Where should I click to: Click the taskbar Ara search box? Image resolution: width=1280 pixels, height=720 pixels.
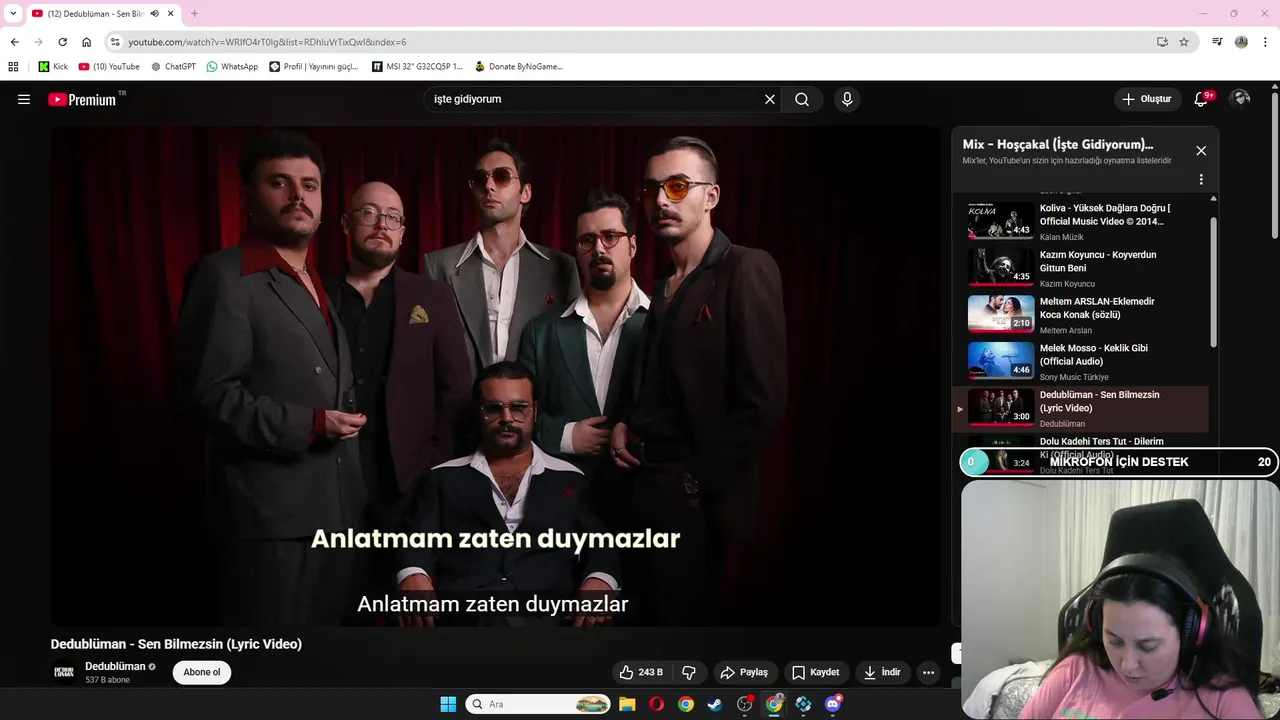pos(538,704)
